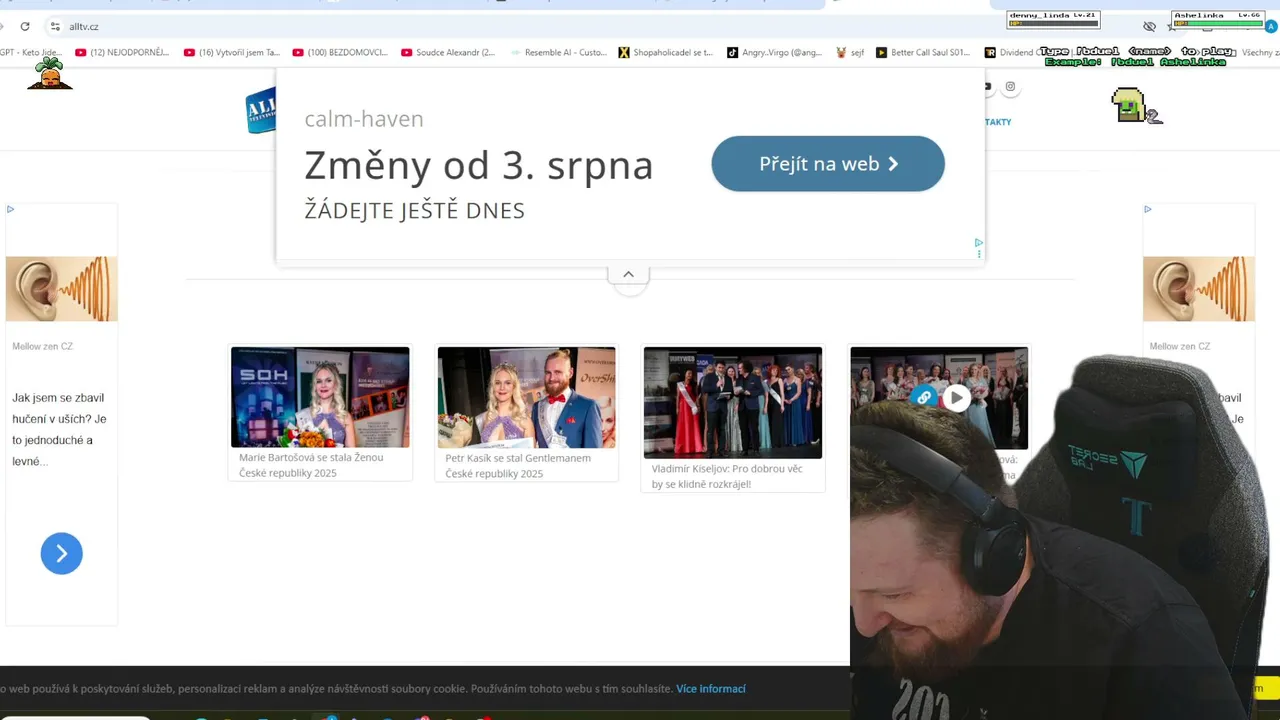Viewport: 1280px width, 720px height.
Task: Open left ad text "Jak jsem se zbavil hučení"
Action: click(59, 429)
